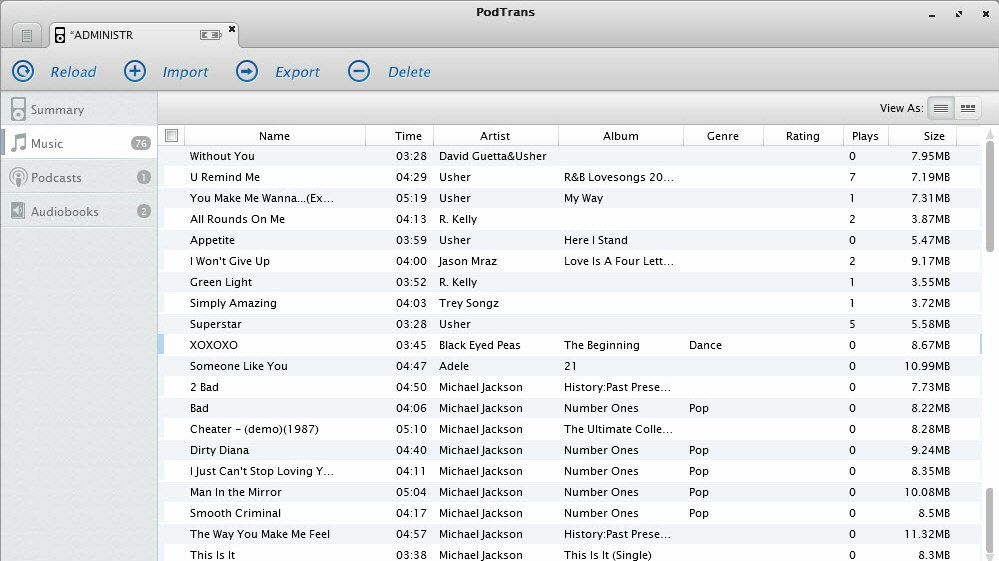Select the song Dirty Diana

pos(219,450)
